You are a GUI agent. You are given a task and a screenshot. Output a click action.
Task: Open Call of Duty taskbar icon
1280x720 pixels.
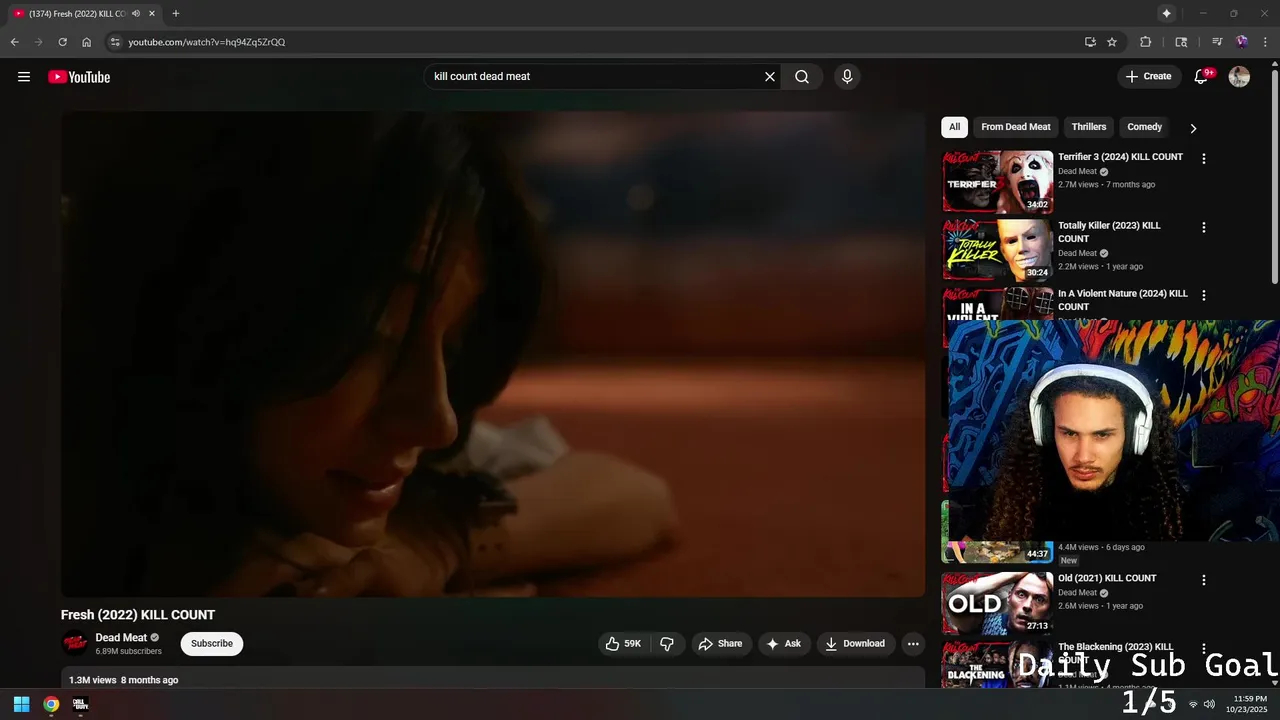(80, 704)
